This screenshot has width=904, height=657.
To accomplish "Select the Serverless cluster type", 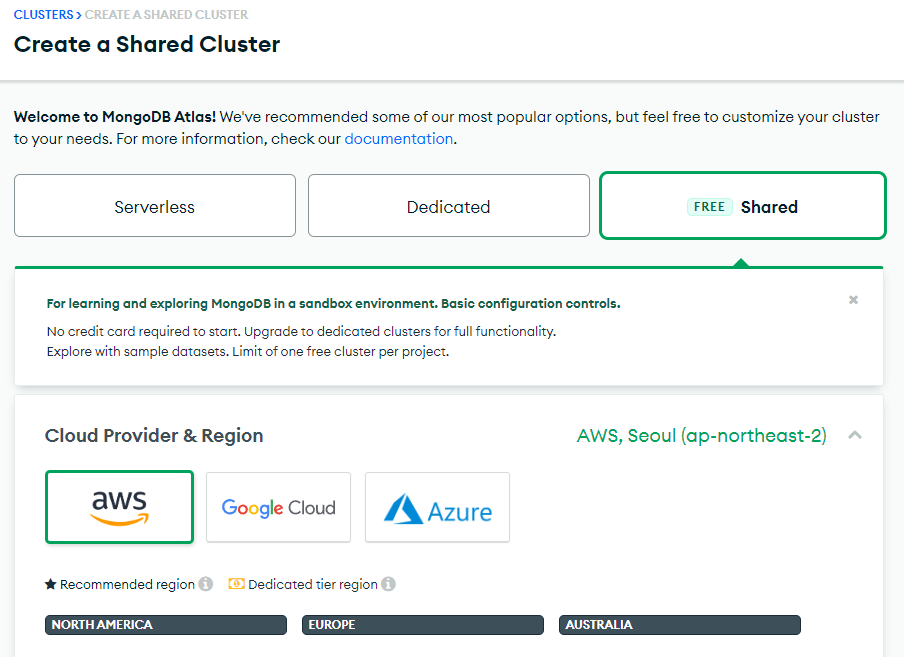I will [155, 206].
